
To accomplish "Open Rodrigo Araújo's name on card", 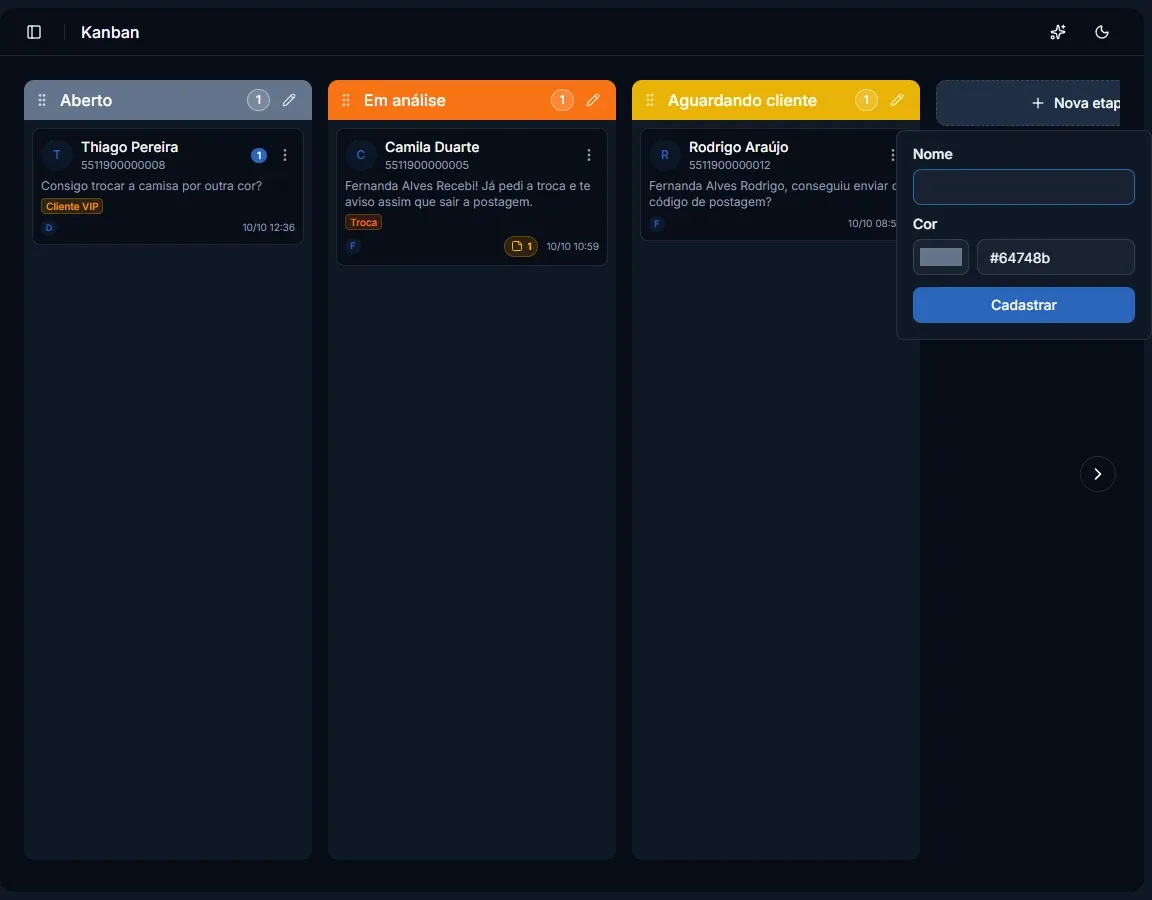I will tap(738, 147).
